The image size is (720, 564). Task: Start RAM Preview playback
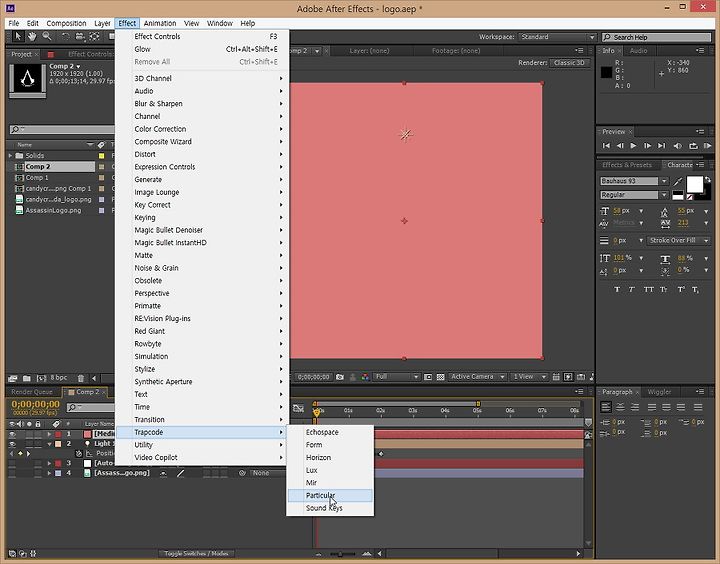[708, 146]
